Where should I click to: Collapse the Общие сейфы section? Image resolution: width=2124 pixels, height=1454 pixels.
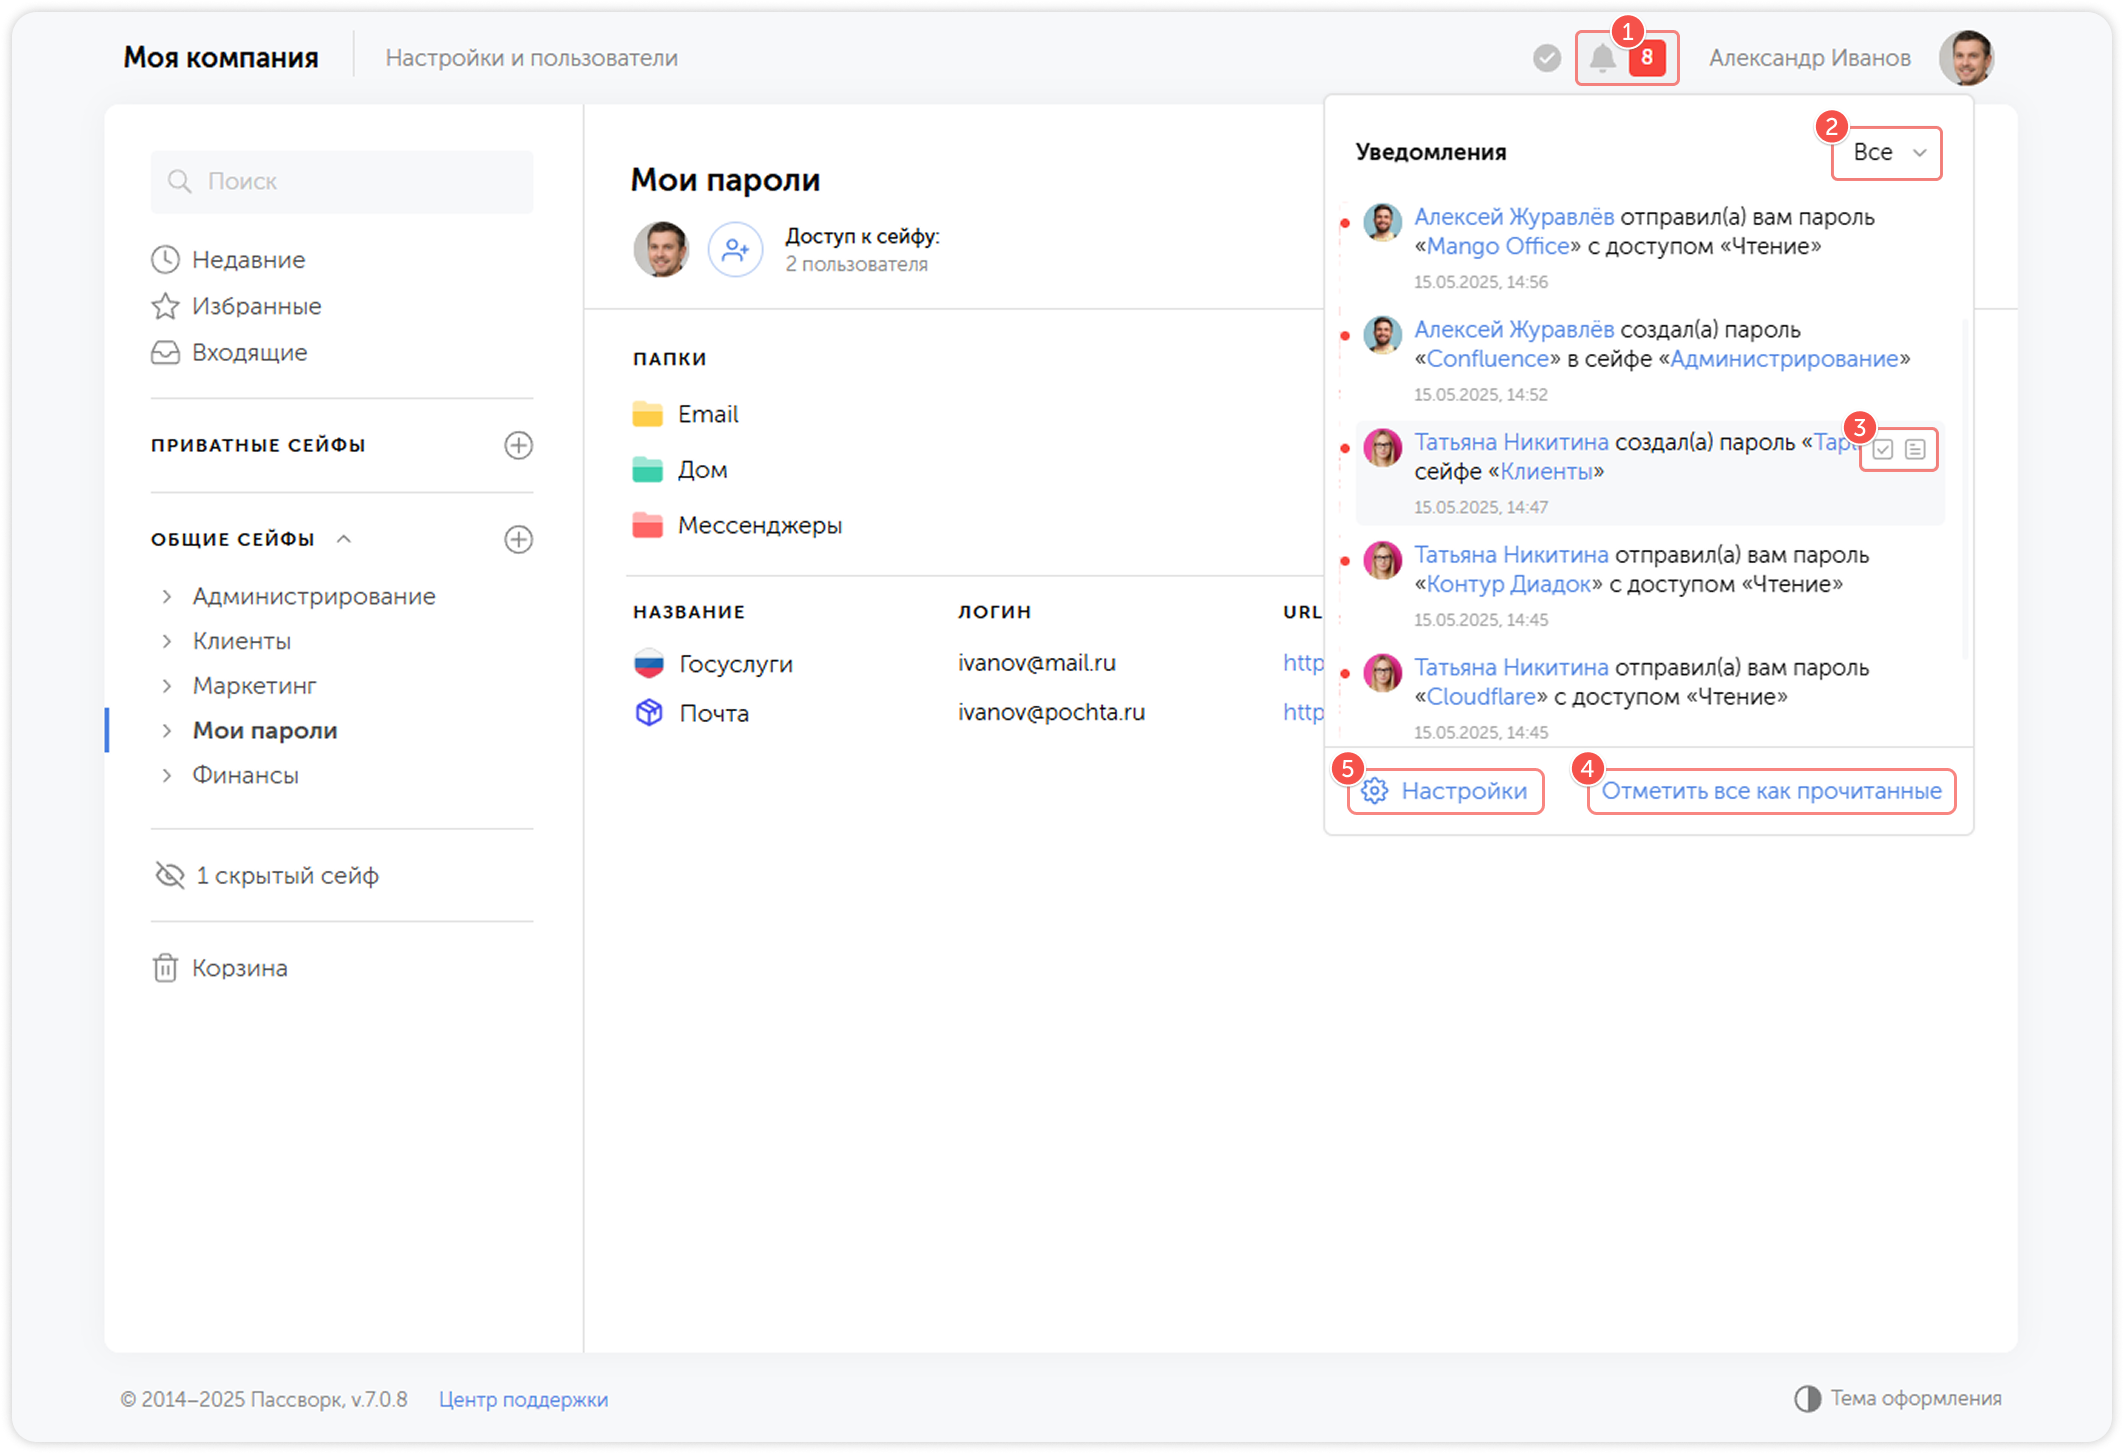coord(344,539)
